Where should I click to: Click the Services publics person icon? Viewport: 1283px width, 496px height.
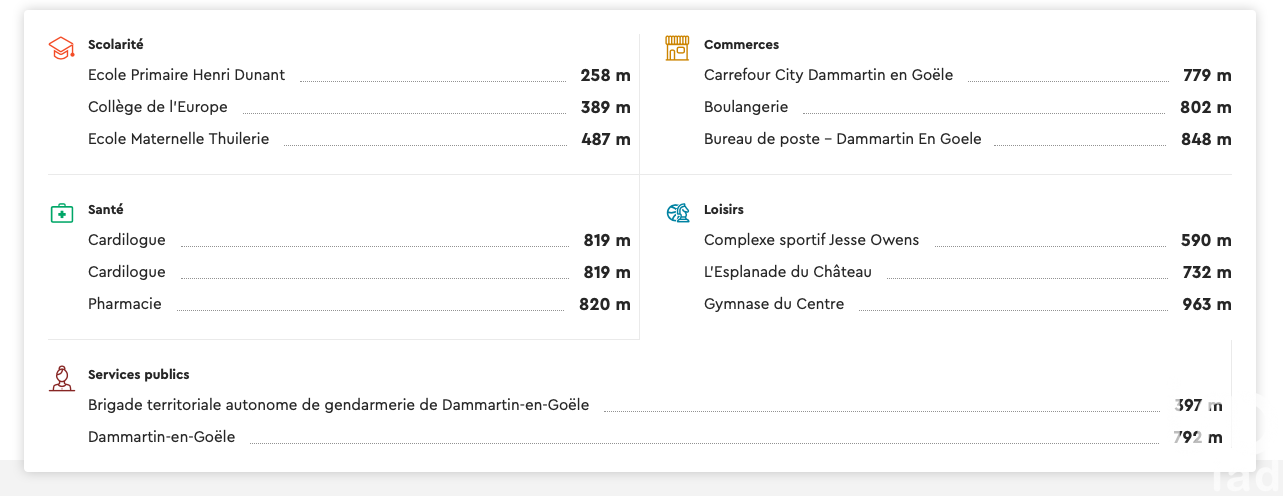pyautogui.click(x=62, y=377)
